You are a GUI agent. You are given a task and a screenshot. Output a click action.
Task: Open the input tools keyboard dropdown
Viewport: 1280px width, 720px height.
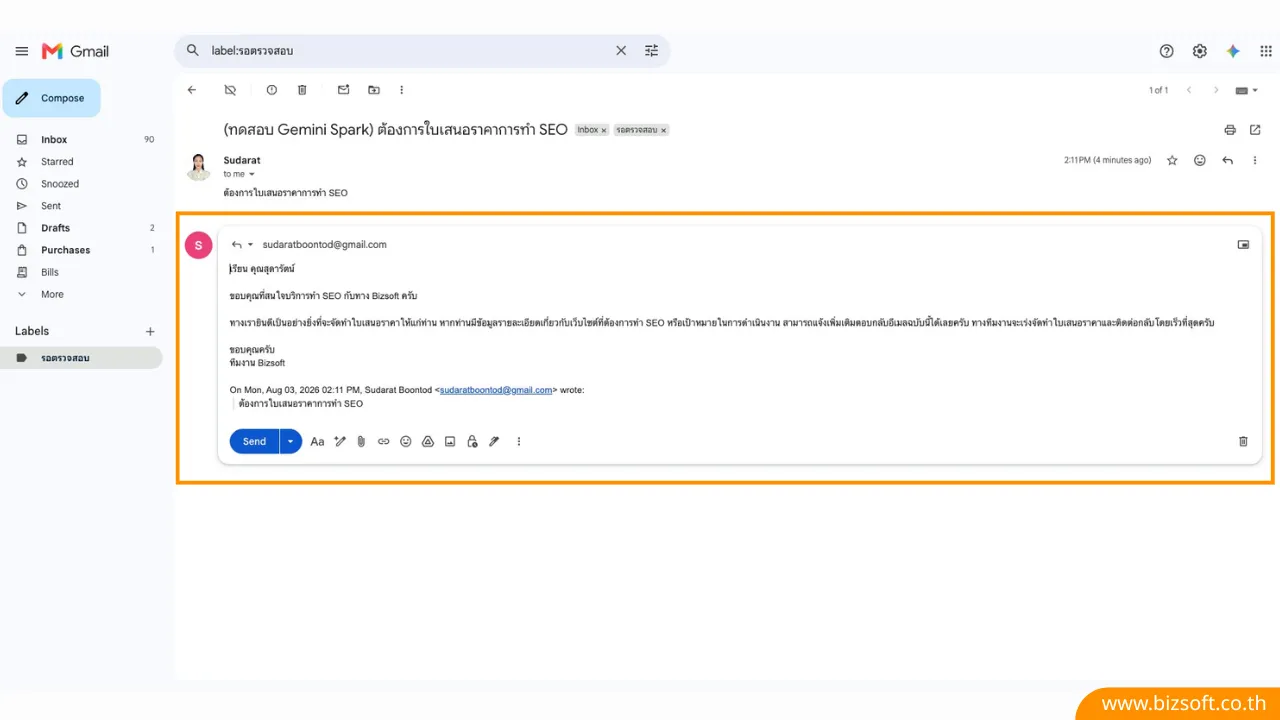(x=1247, y=90)
